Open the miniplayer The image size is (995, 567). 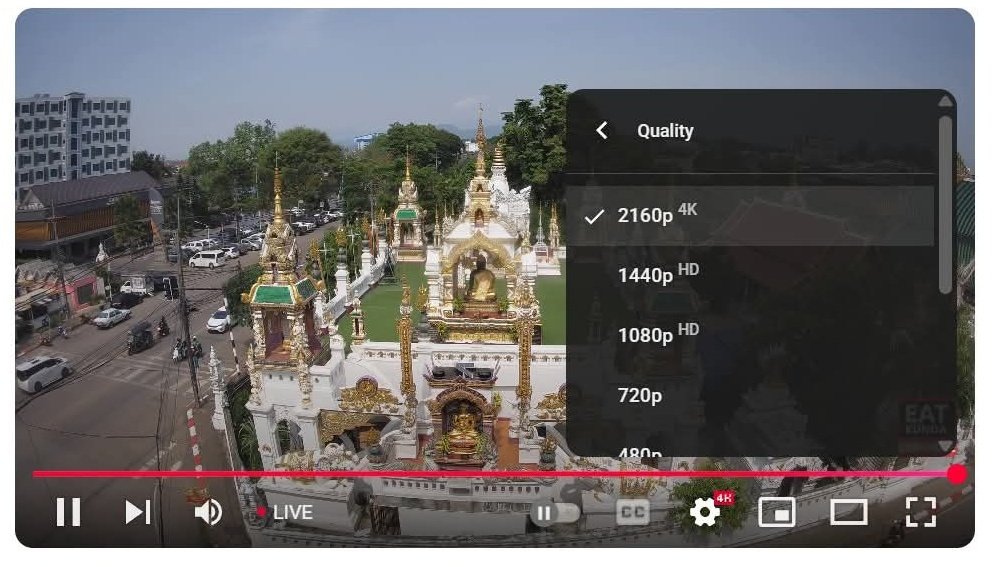coord(777,512)
